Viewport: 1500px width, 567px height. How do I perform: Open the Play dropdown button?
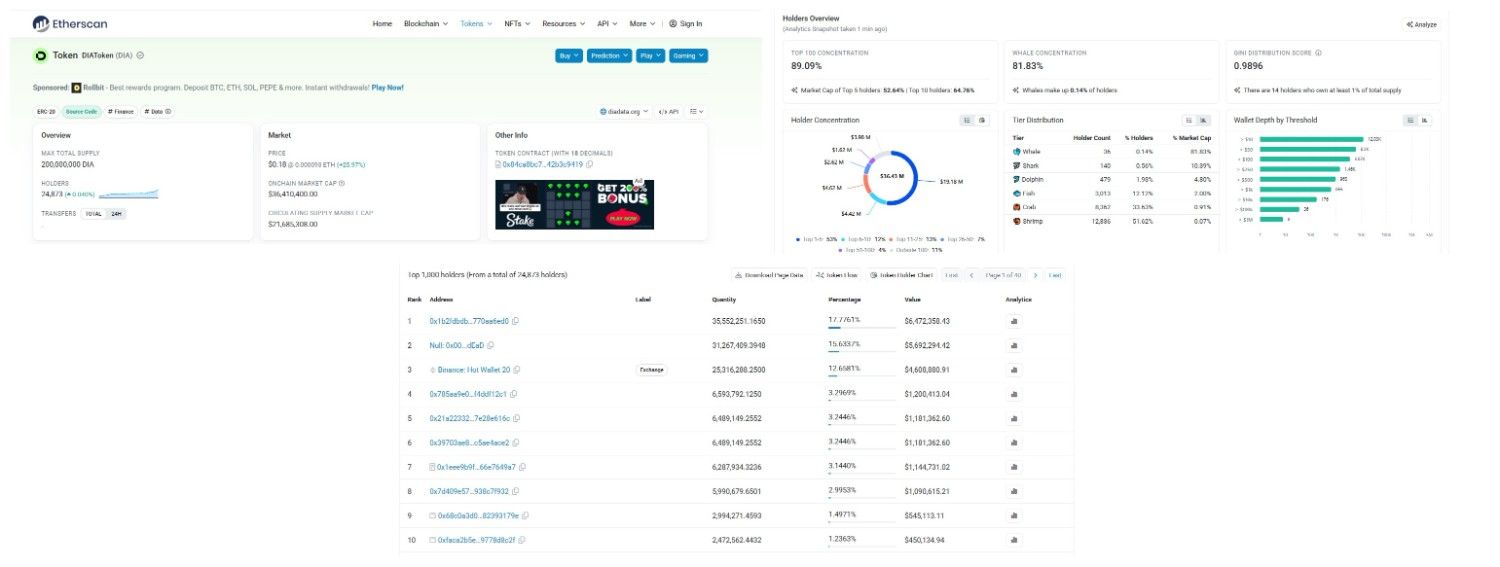click(x=650, y=56)
